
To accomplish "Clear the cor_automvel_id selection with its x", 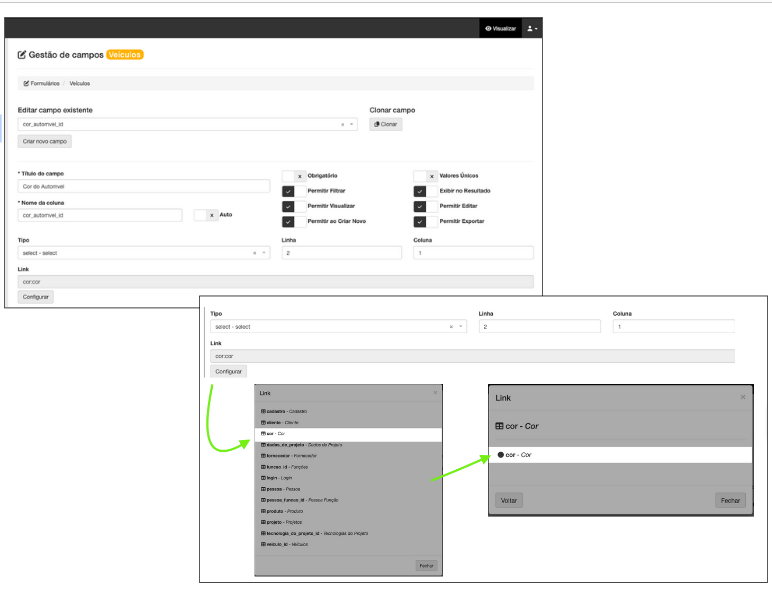I will [343, 125].
